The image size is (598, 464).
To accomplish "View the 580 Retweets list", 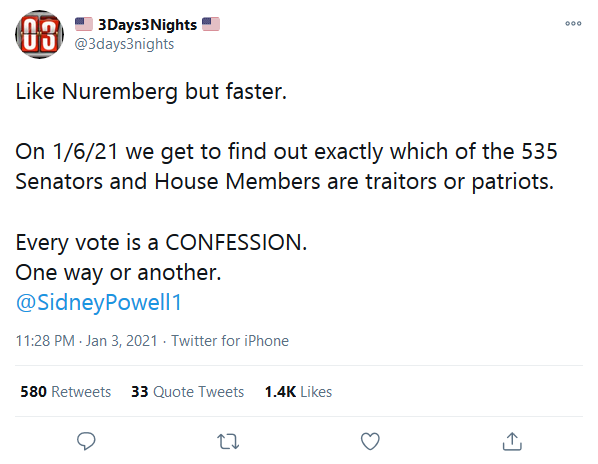I will coord(66,392).
